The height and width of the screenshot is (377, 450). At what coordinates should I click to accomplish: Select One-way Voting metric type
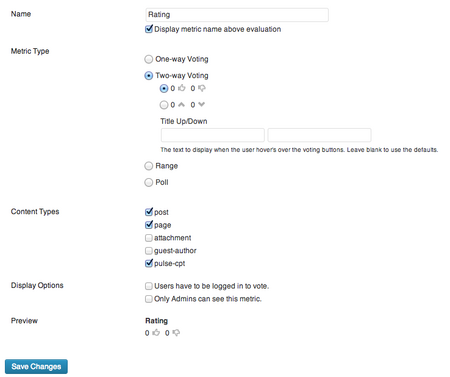click(x=149, y=59)
